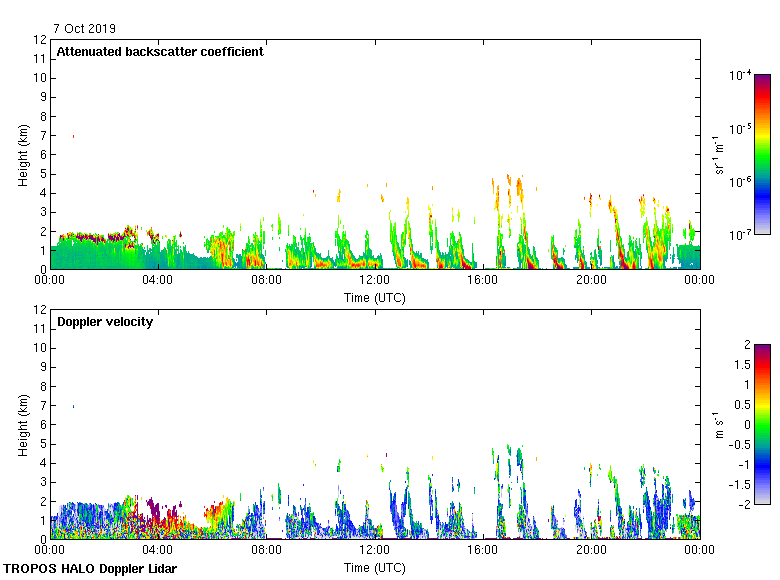Click the 12:00 tick on the backscatter plot
The image size is (780, 580).
375,282
